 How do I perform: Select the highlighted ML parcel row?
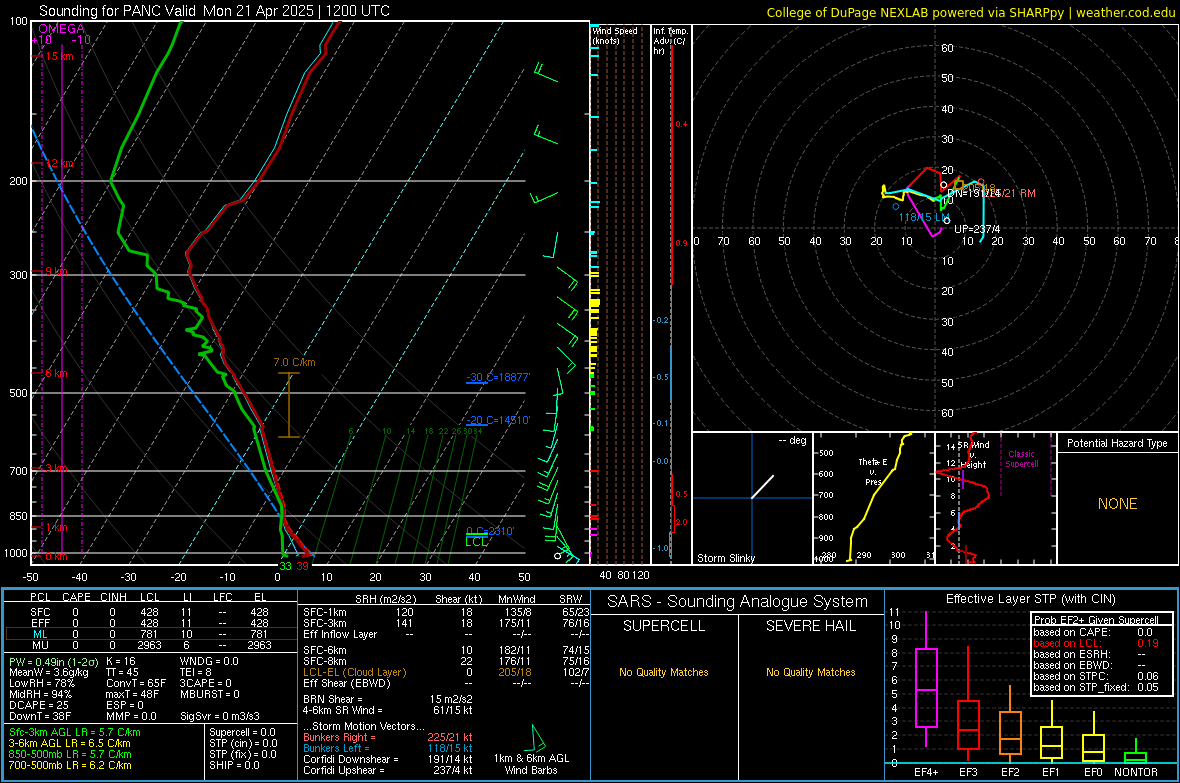pyautogui.click(x=151, y=634)
